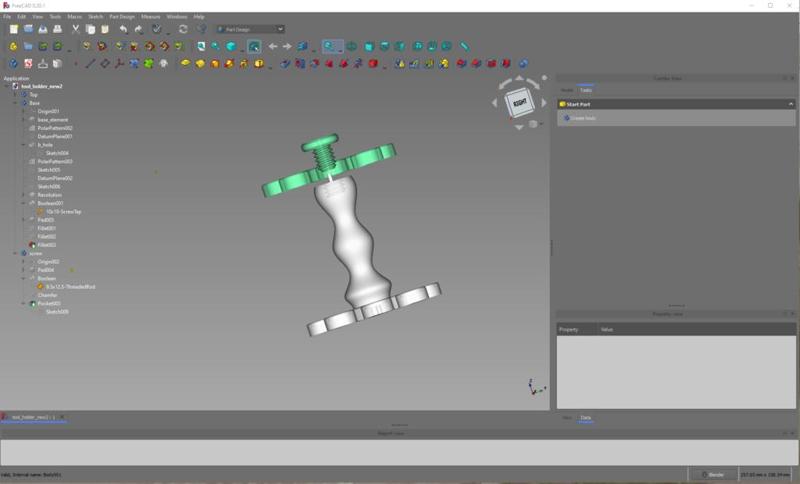Screen dimensions: 800x484
Task: Click the Blender navigation style button
Action: tap(713, 475)
